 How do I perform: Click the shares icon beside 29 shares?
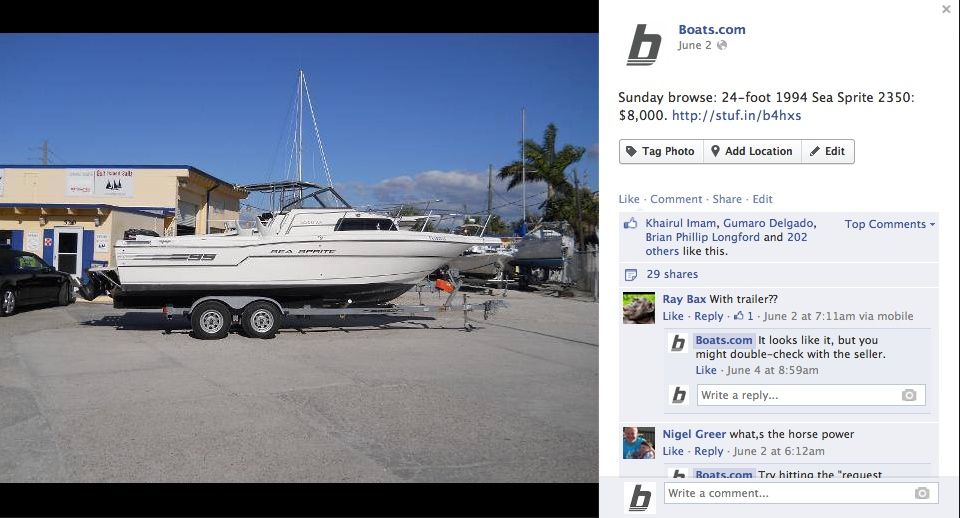pyautogui.click(x=631, y=275)
